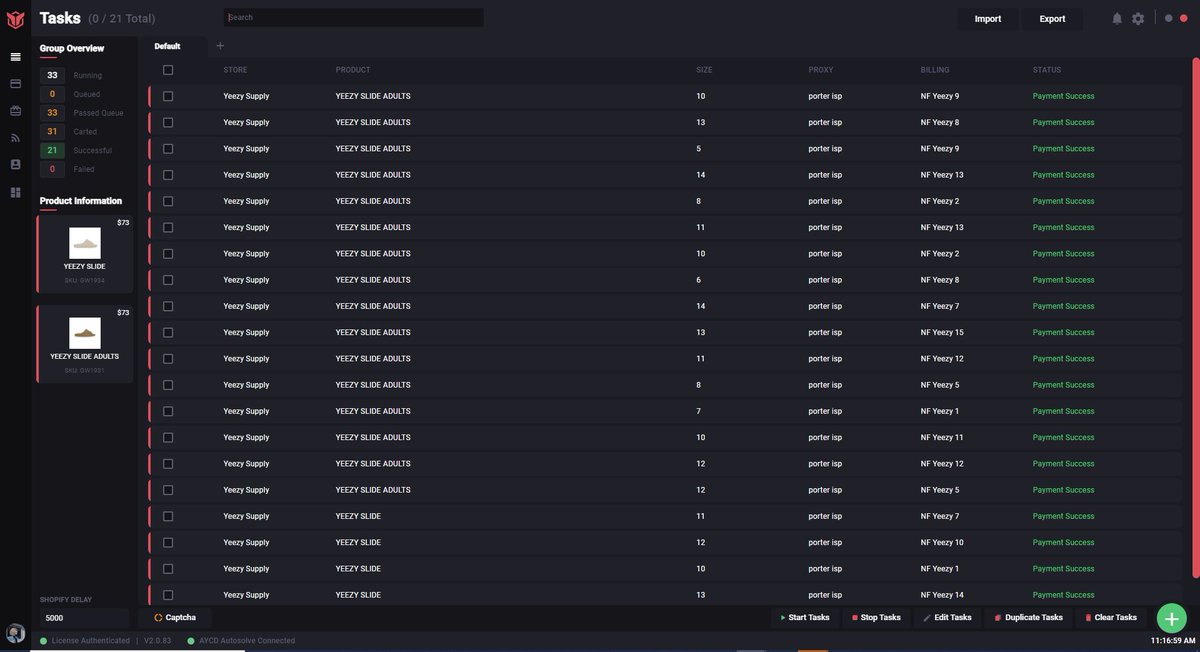Check the size 13 NF Yeezy 15 task
This screenshot has height=652, width=1200.
point(168,332)
